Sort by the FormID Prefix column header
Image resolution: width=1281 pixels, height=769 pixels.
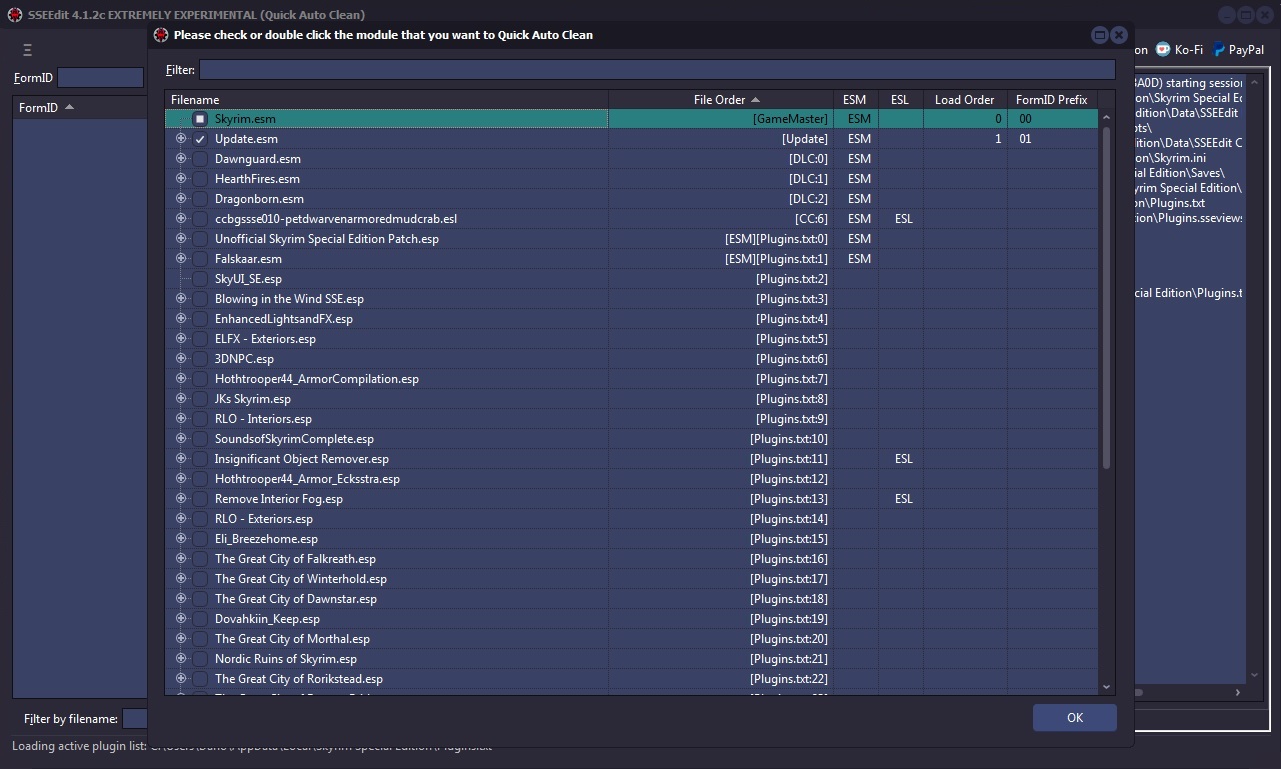point(1052,100)
